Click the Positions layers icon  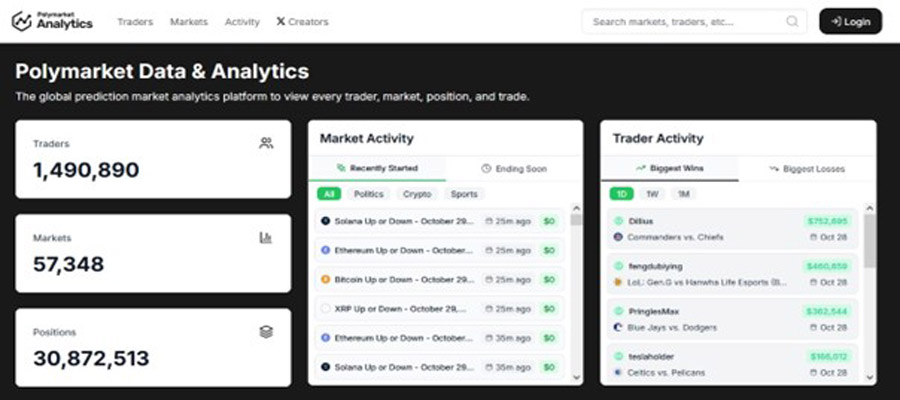coord(266,332)
